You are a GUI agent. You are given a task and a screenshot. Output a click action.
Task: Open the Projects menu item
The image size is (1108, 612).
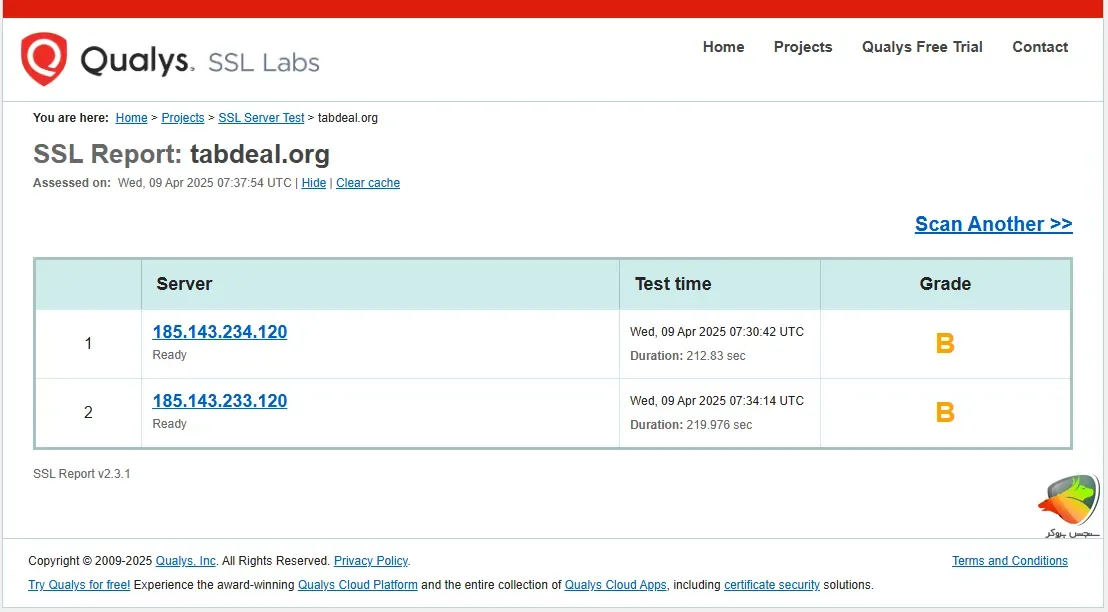(x=803, y=47)
